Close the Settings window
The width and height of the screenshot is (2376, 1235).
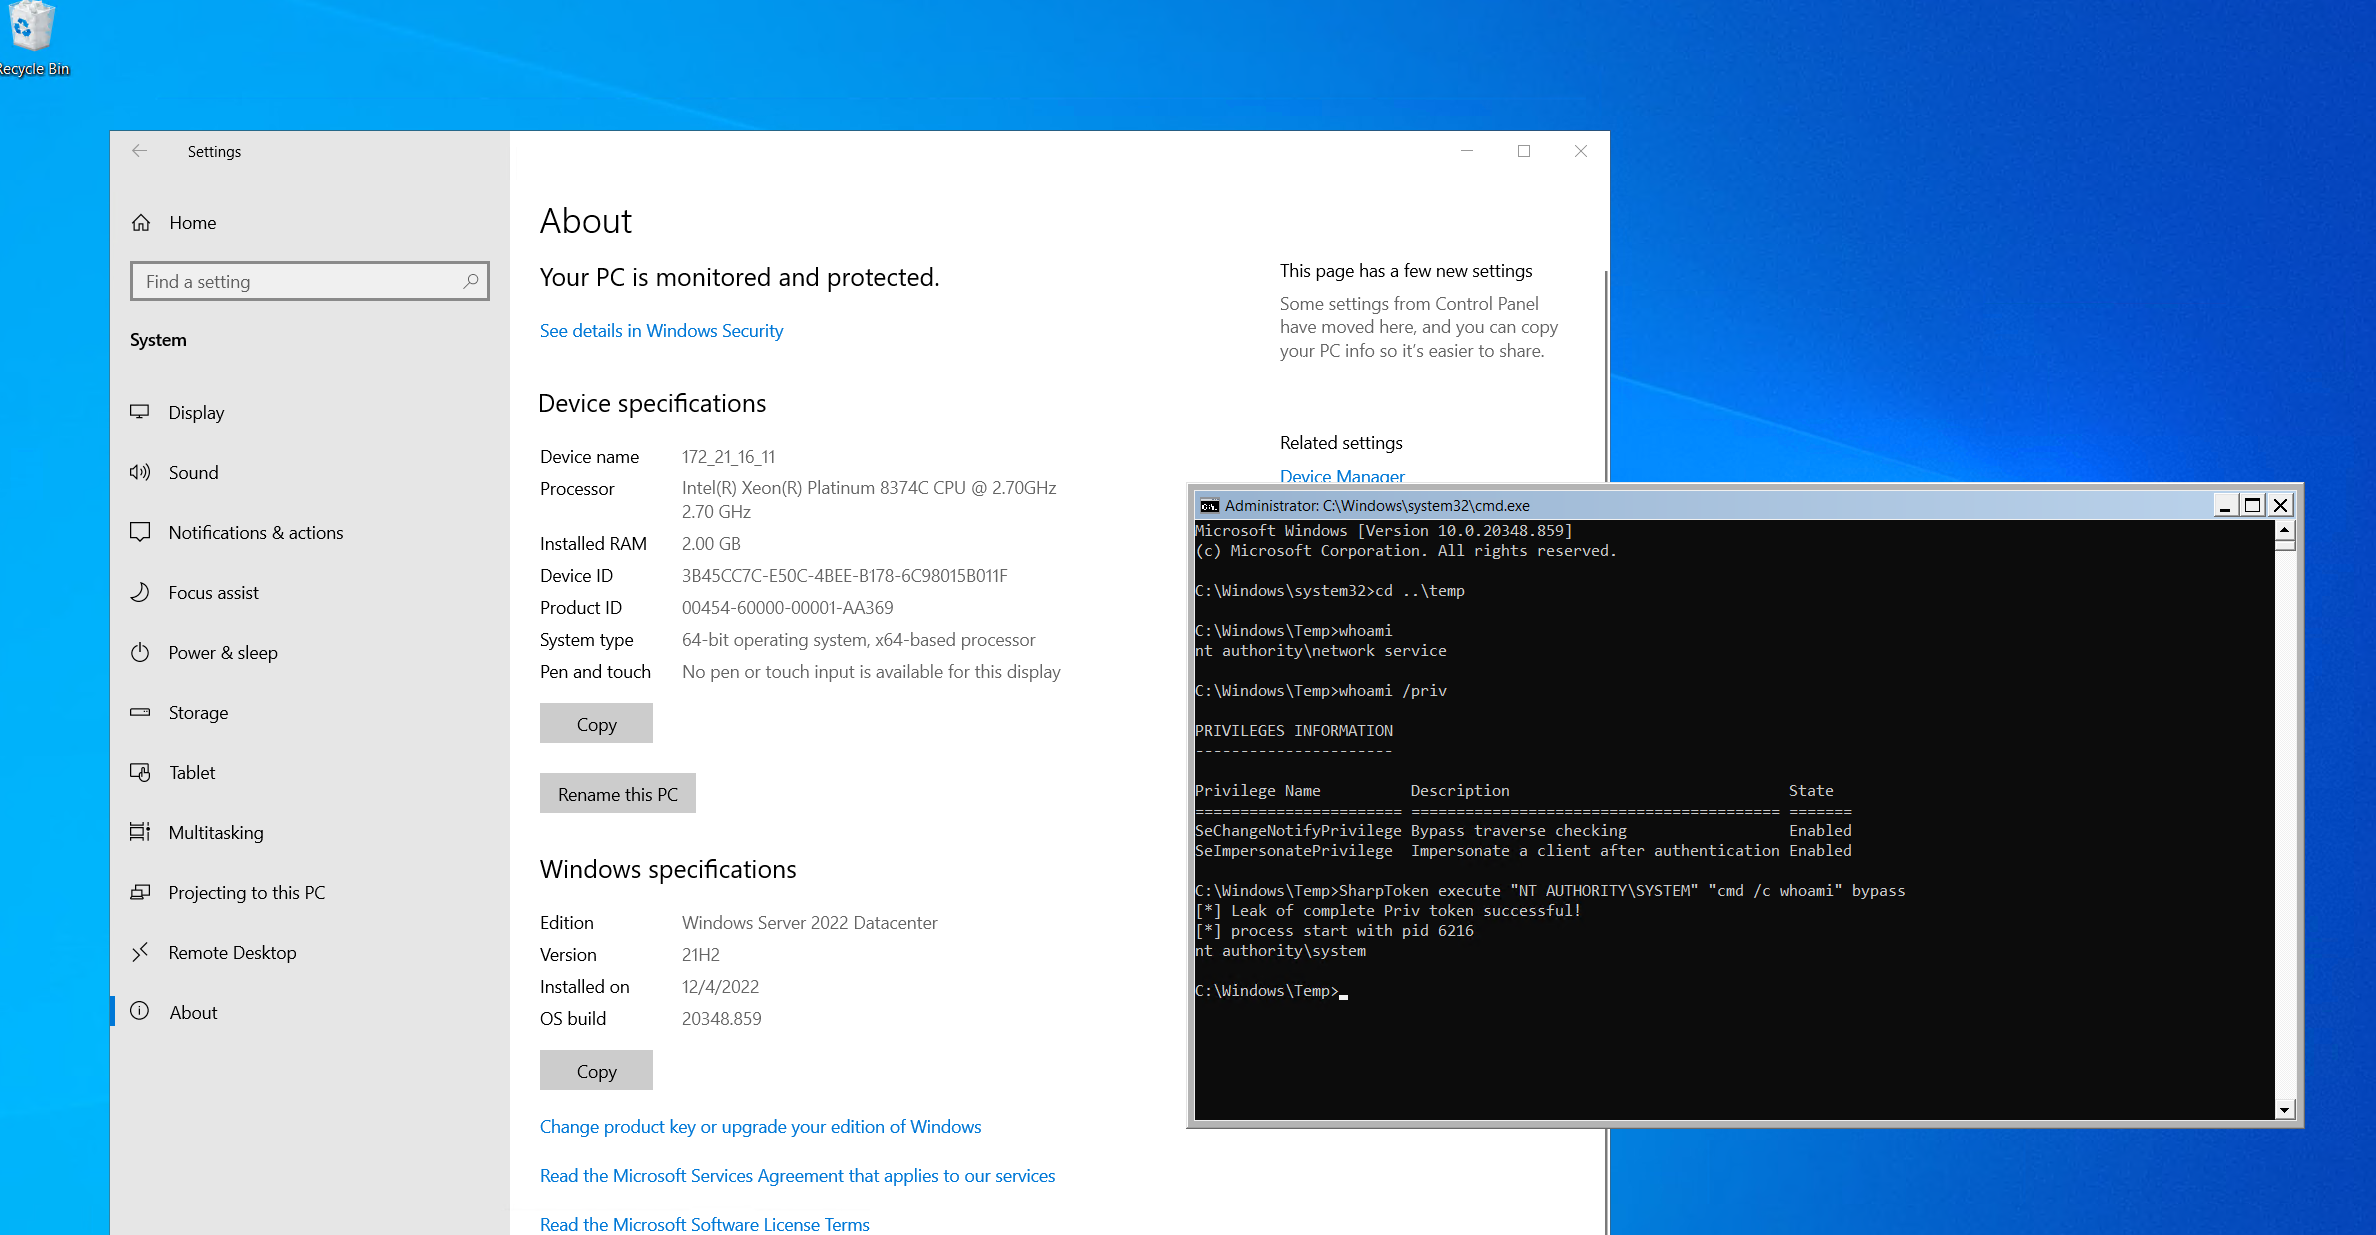click(1581, 151)
